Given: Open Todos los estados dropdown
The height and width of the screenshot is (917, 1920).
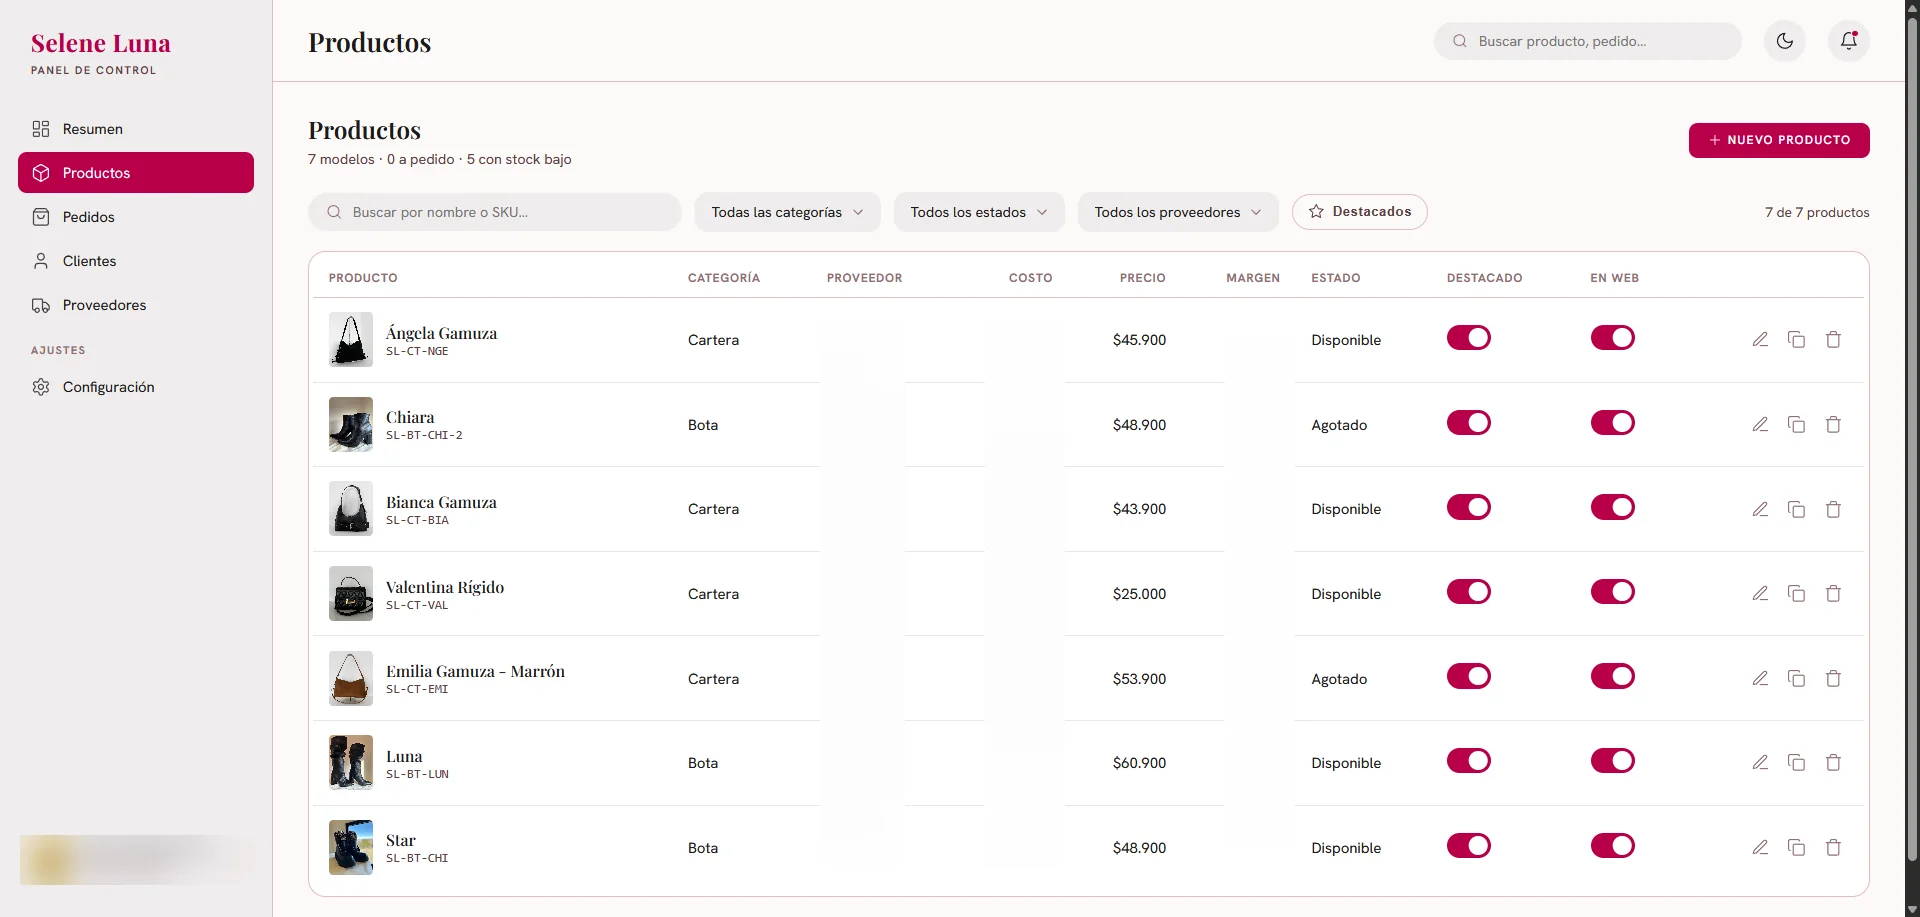Looking at the screenshot, I should tap(979, 212).
